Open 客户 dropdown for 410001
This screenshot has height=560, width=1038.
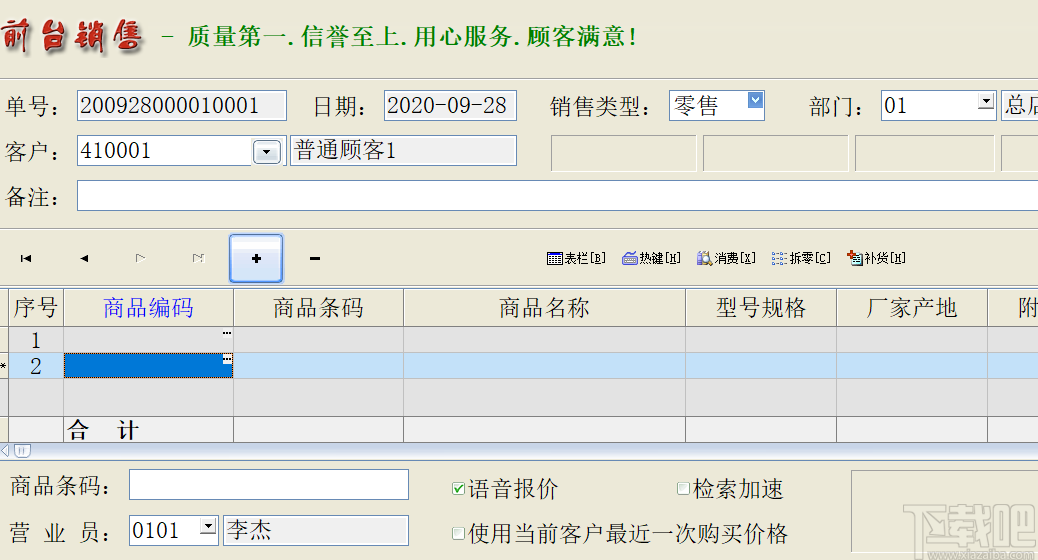pyautogui.click(x=267, y=152)
